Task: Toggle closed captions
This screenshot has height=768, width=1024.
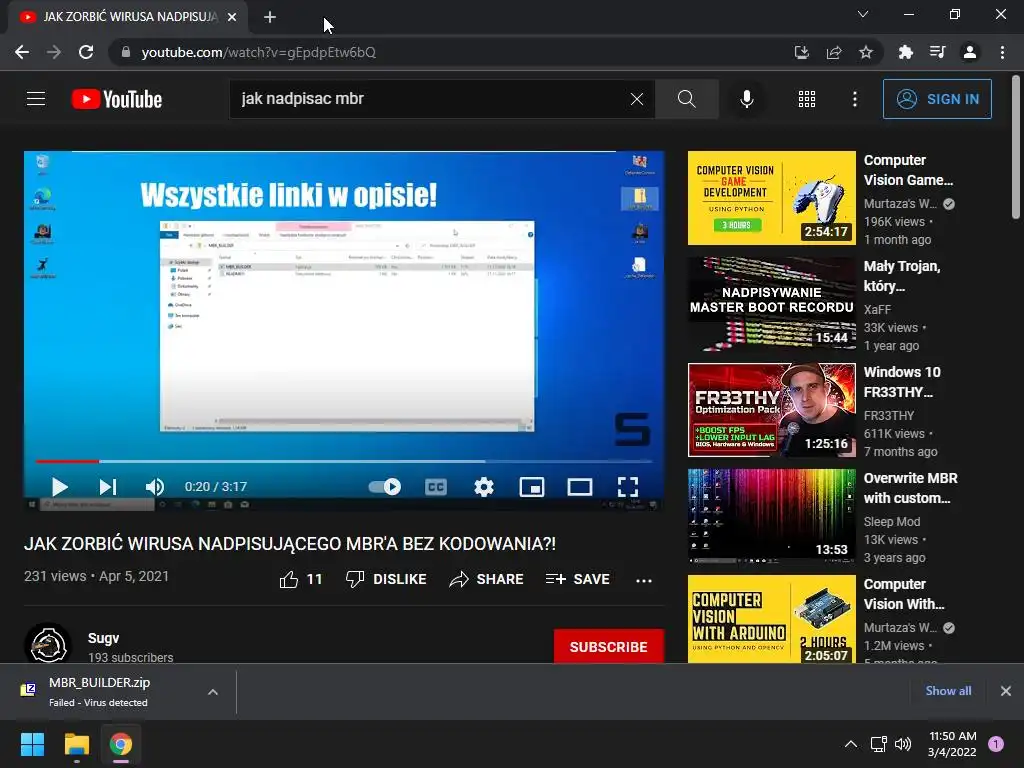Action: pyautogui.click(x=436, y=487)
